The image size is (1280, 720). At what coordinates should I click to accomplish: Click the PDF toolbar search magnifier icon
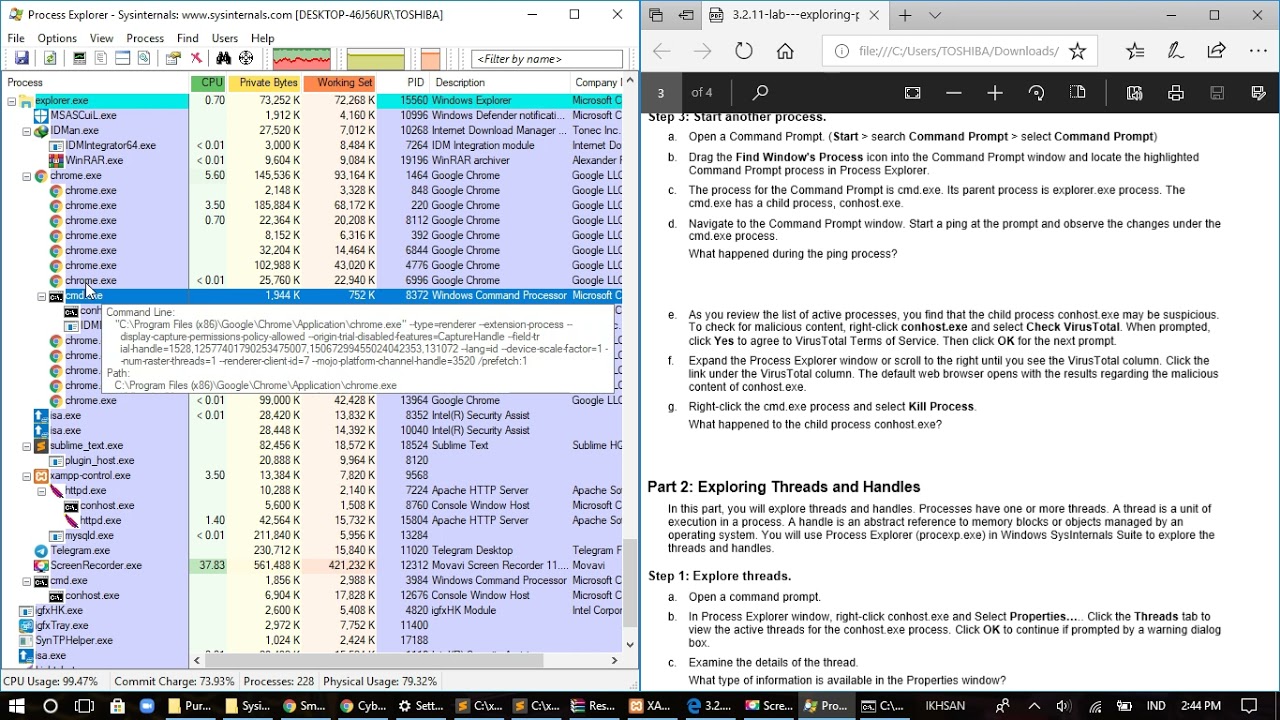760,93
